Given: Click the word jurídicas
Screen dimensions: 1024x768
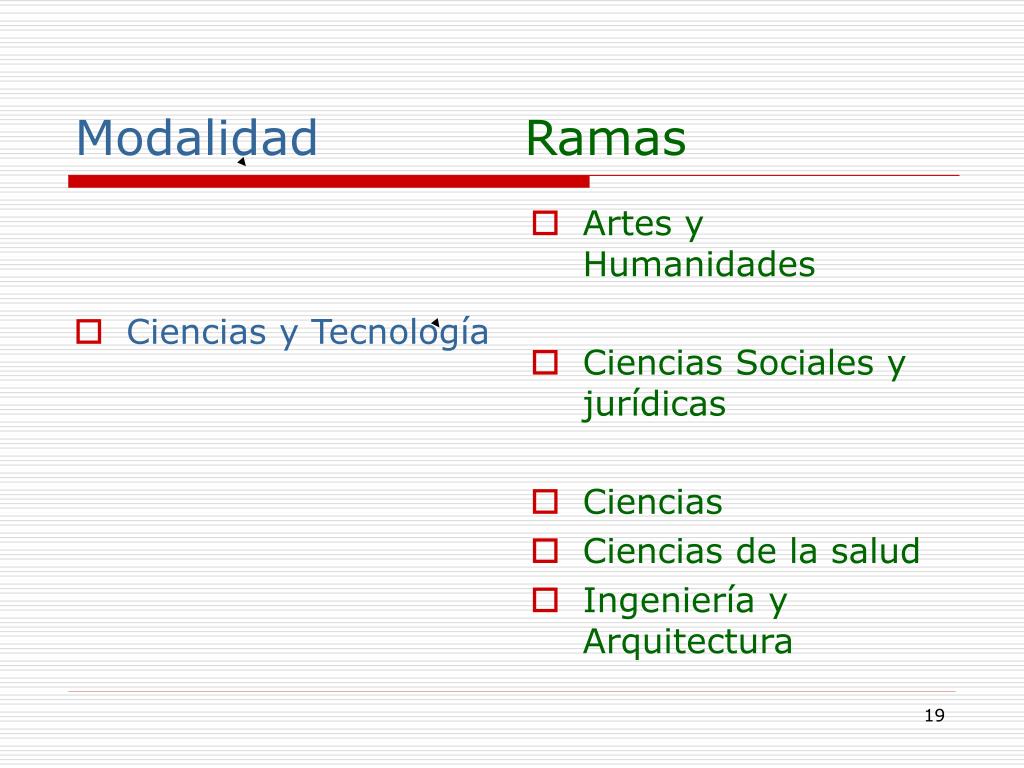Looking at the screenshot, I should (654, 404).
